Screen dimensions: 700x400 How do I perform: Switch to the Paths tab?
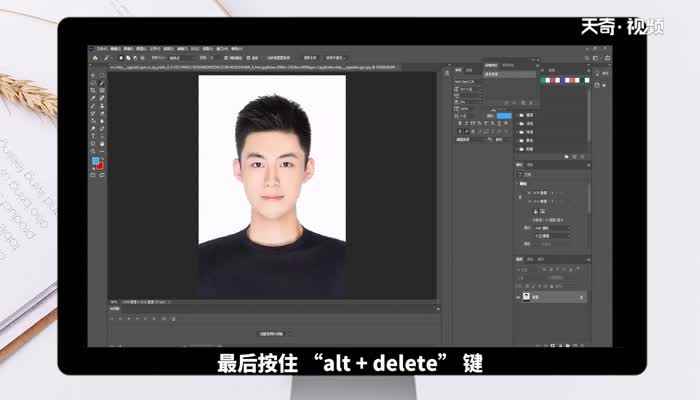pyautogui.click(x=541, y=259)
